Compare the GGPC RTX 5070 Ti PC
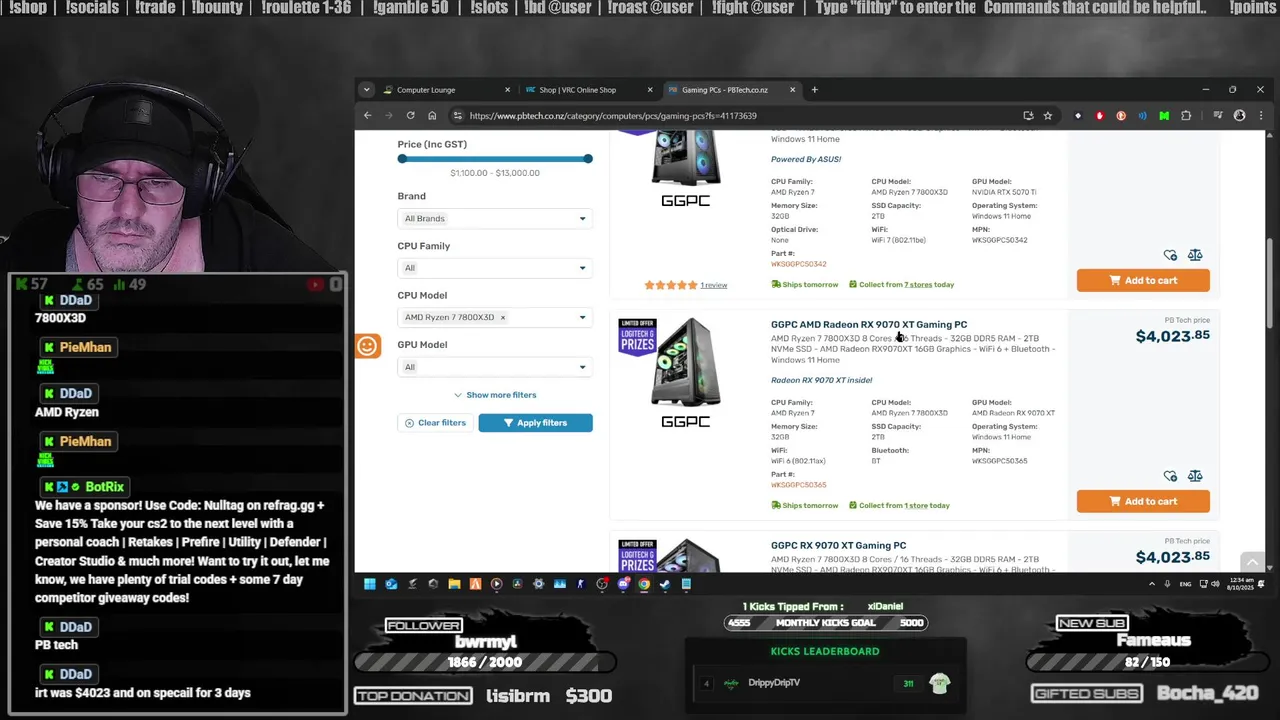Screen dimensions: 1280x720 tap(1195, 255)
